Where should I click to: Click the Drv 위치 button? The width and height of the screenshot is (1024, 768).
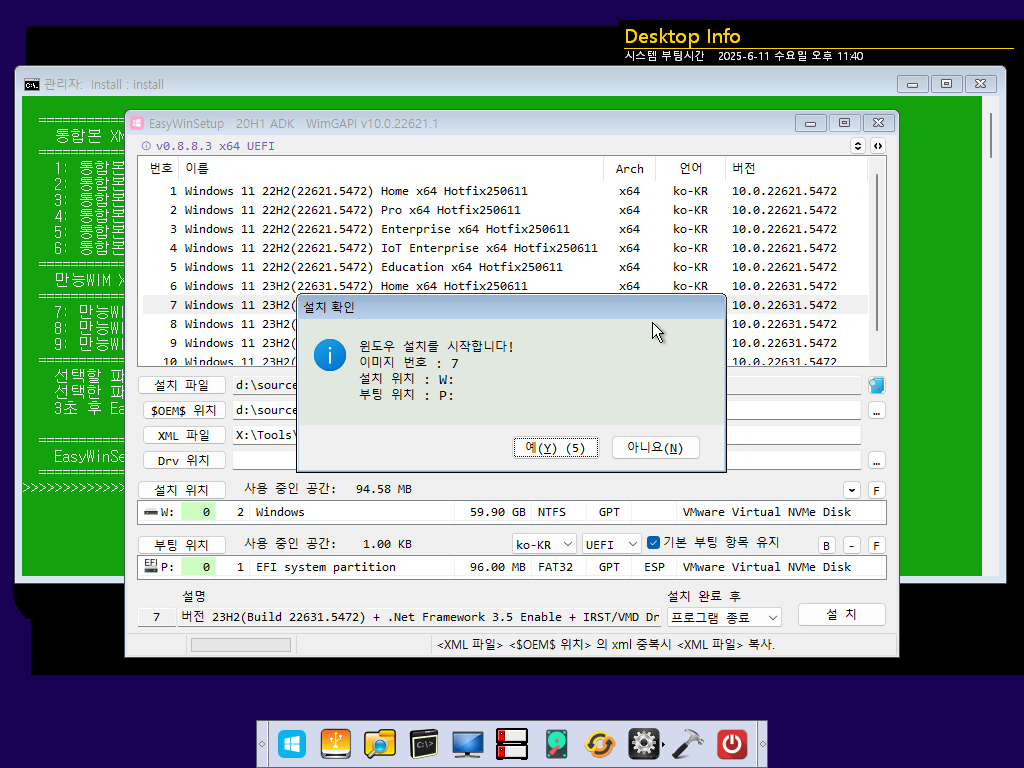184,460
